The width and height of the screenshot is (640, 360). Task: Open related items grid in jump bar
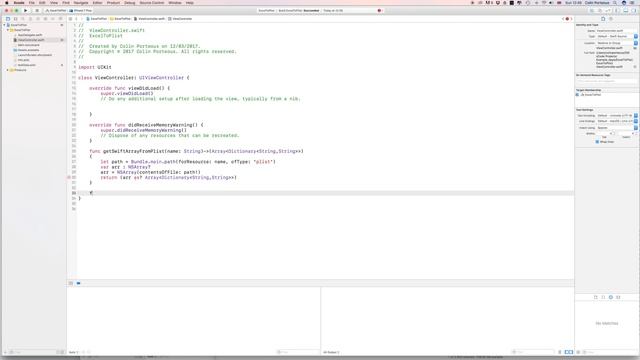(x=70, y=19)
